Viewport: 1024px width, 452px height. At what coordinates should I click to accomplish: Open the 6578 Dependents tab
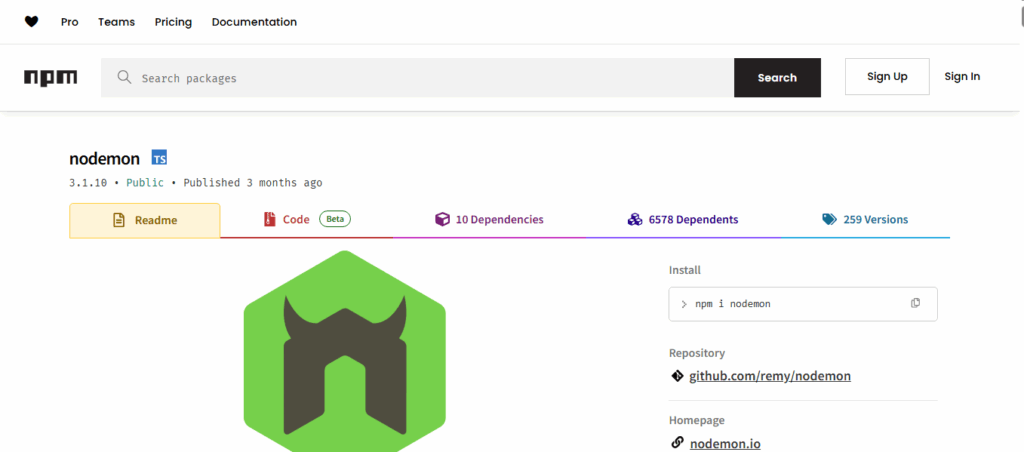(683, 220)
